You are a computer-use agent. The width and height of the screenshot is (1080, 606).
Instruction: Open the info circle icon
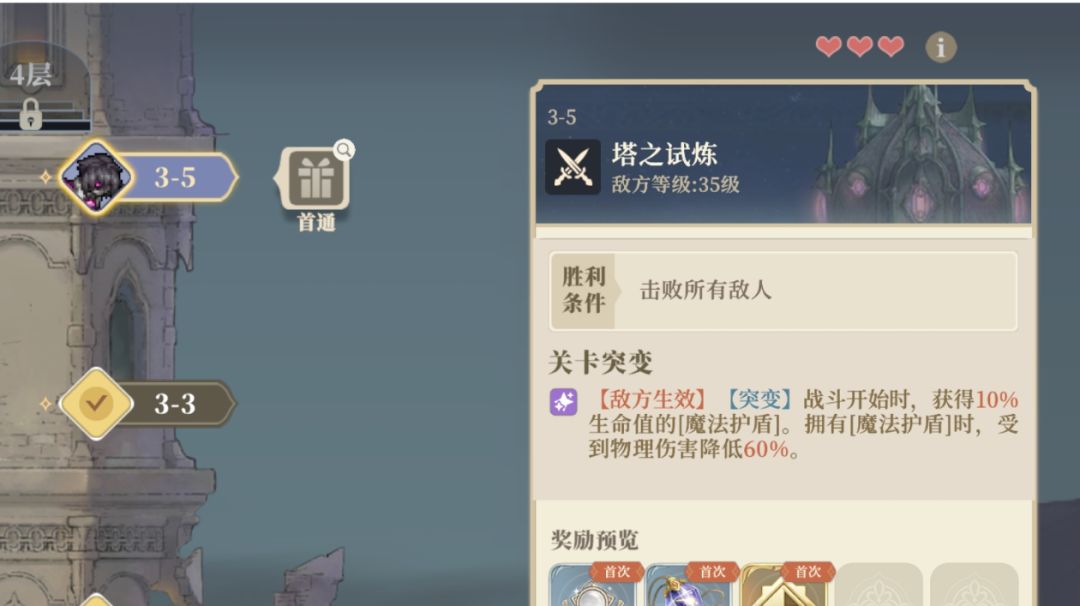pyautogui.click(x=941, y=47)
